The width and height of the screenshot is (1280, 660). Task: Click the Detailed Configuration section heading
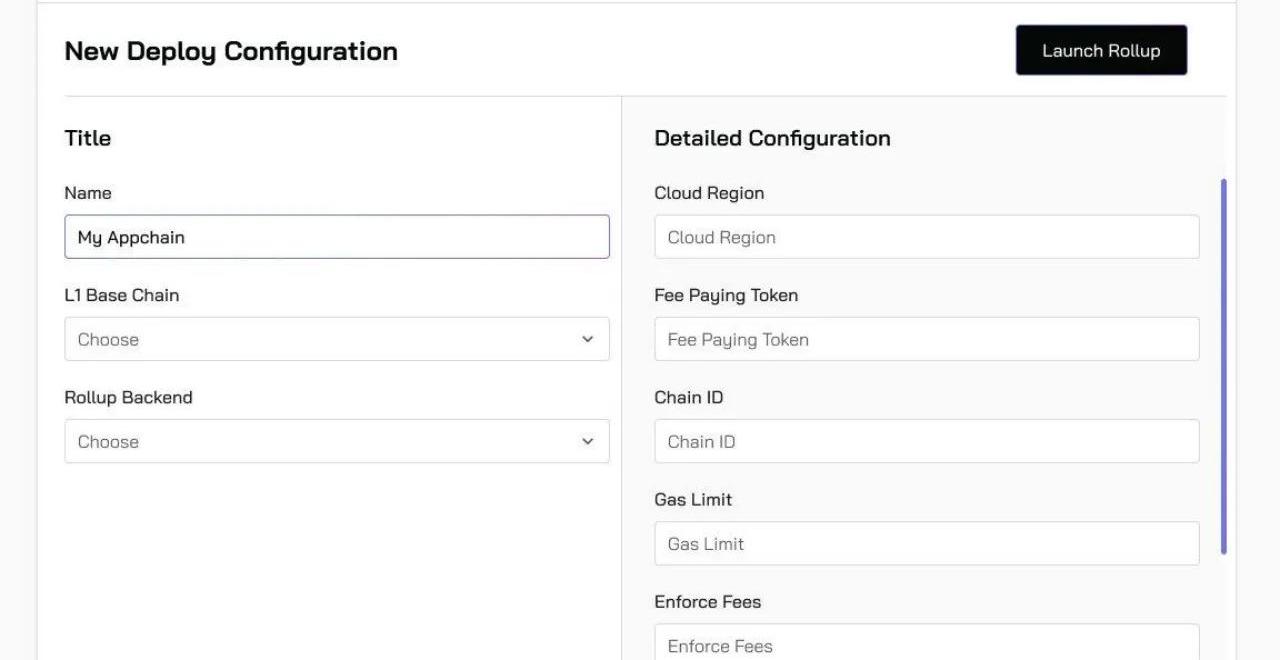coord(772,138)
